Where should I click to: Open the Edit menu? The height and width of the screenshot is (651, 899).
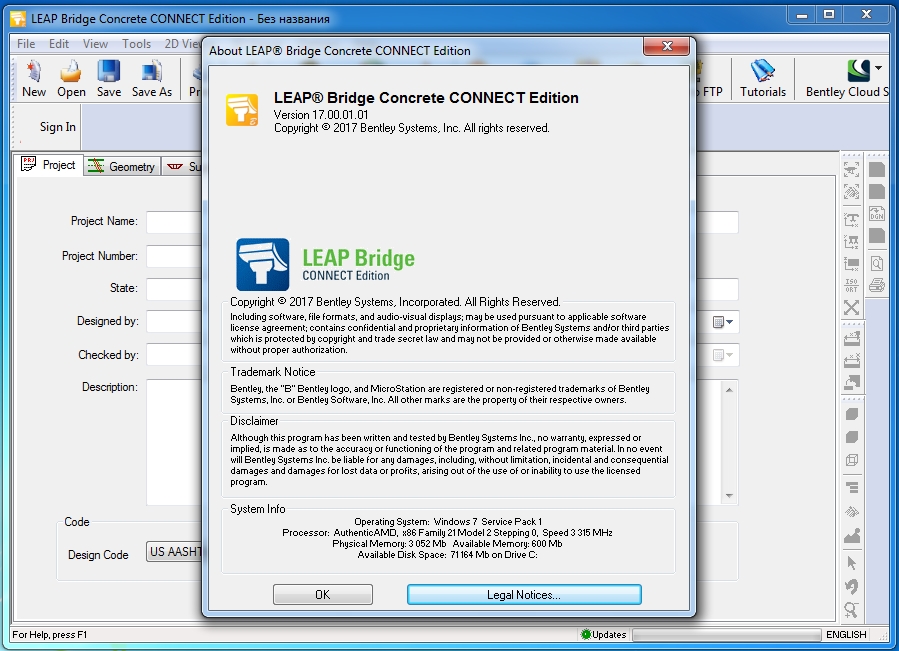(x=58, y=44)
